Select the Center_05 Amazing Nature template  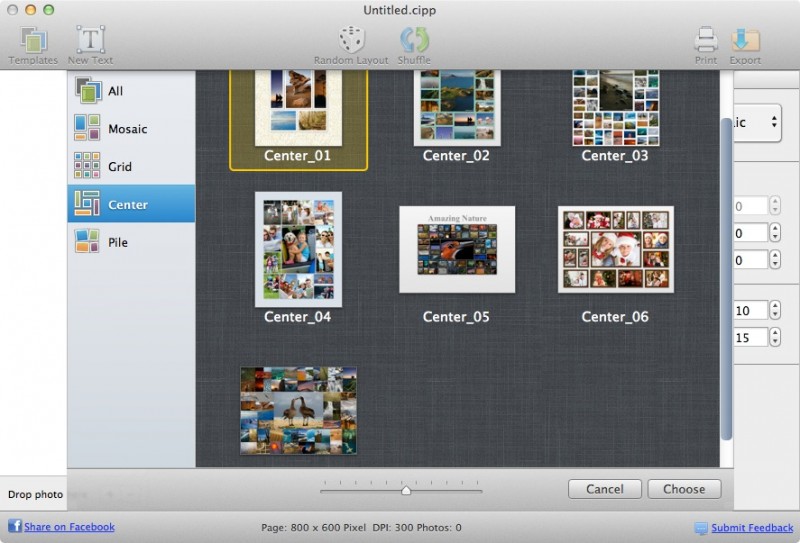coord(457,250)
